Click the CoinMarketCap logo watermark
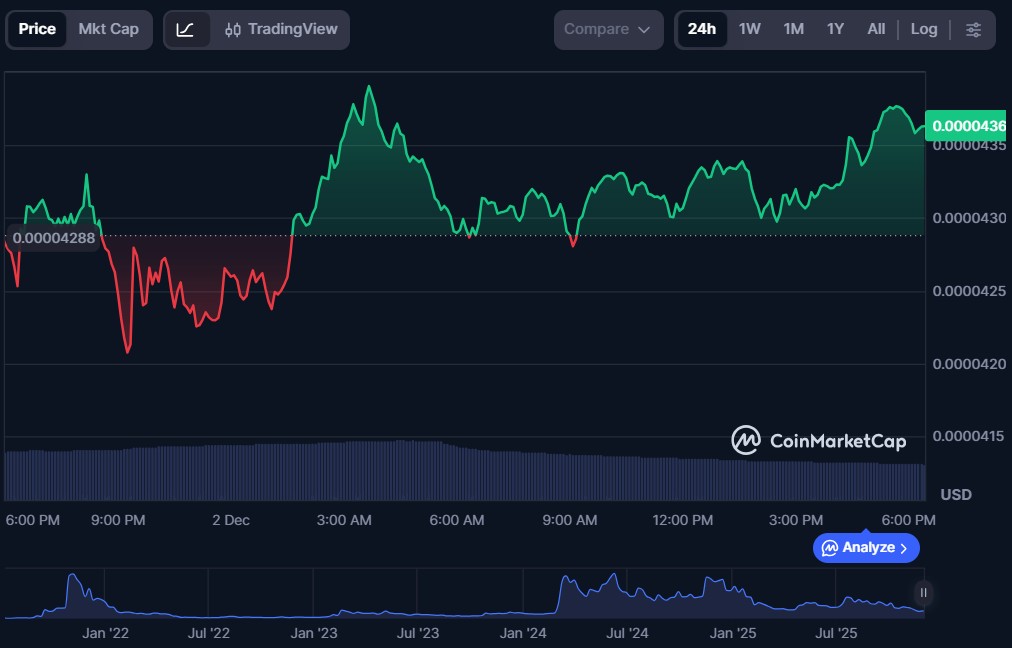Viewport: 1012px width, 648px height. 818,440
